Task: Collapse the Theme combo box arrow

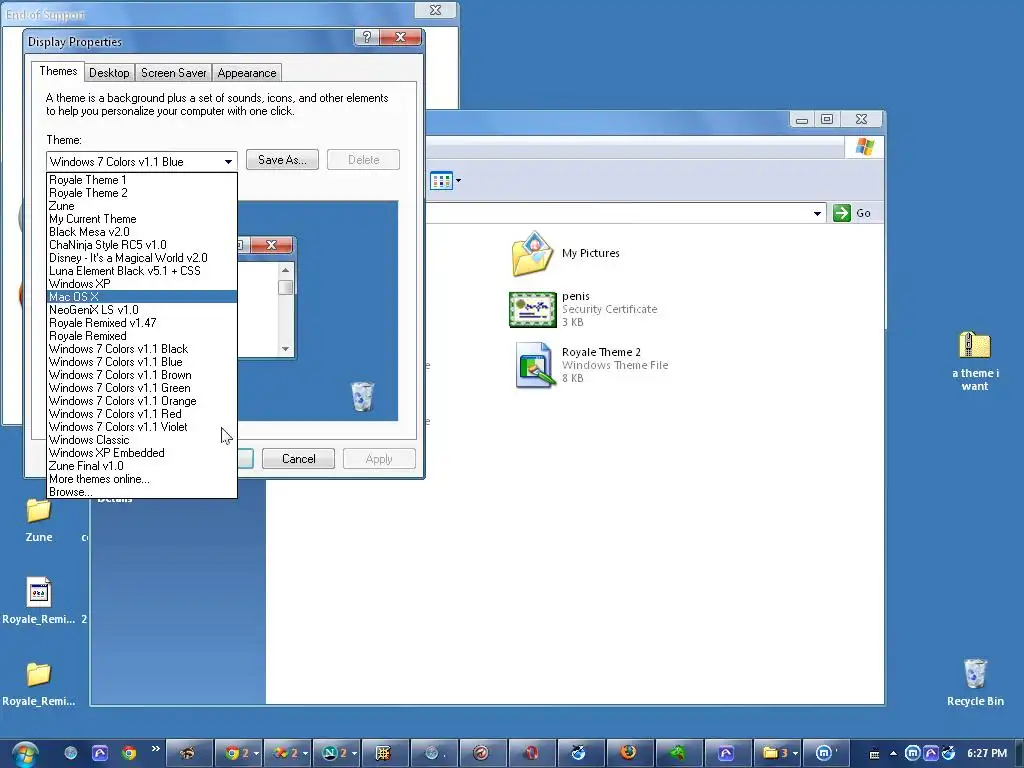Action: [228, 161]
